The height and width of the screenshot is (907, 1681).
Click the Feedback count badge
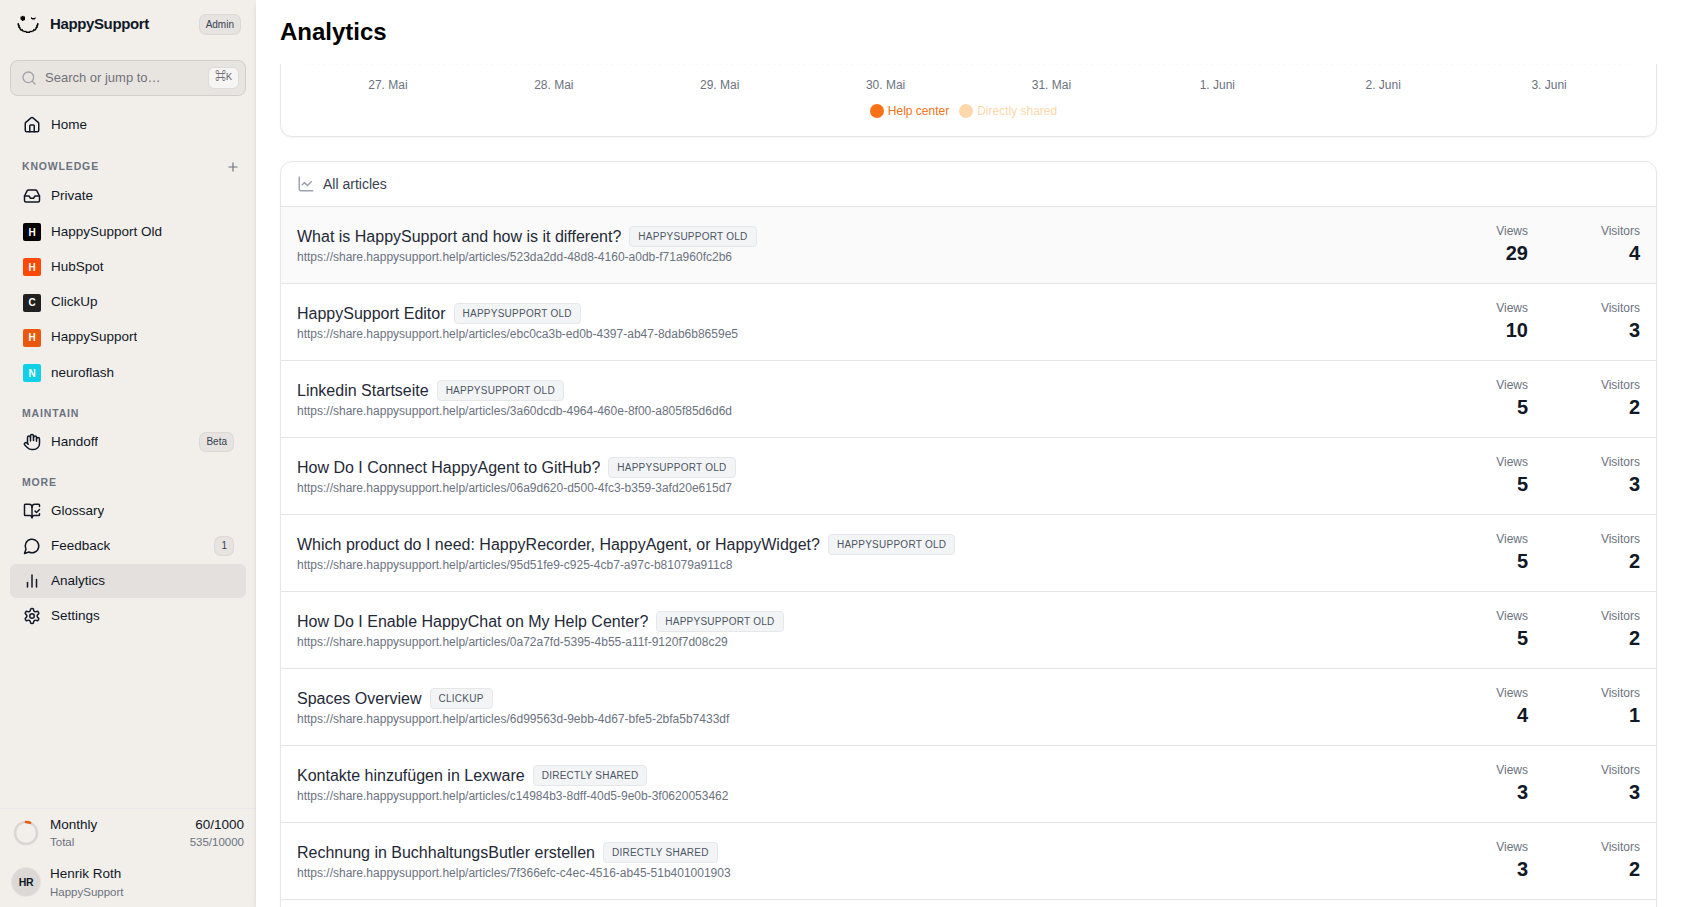click(x=224, y=546)
